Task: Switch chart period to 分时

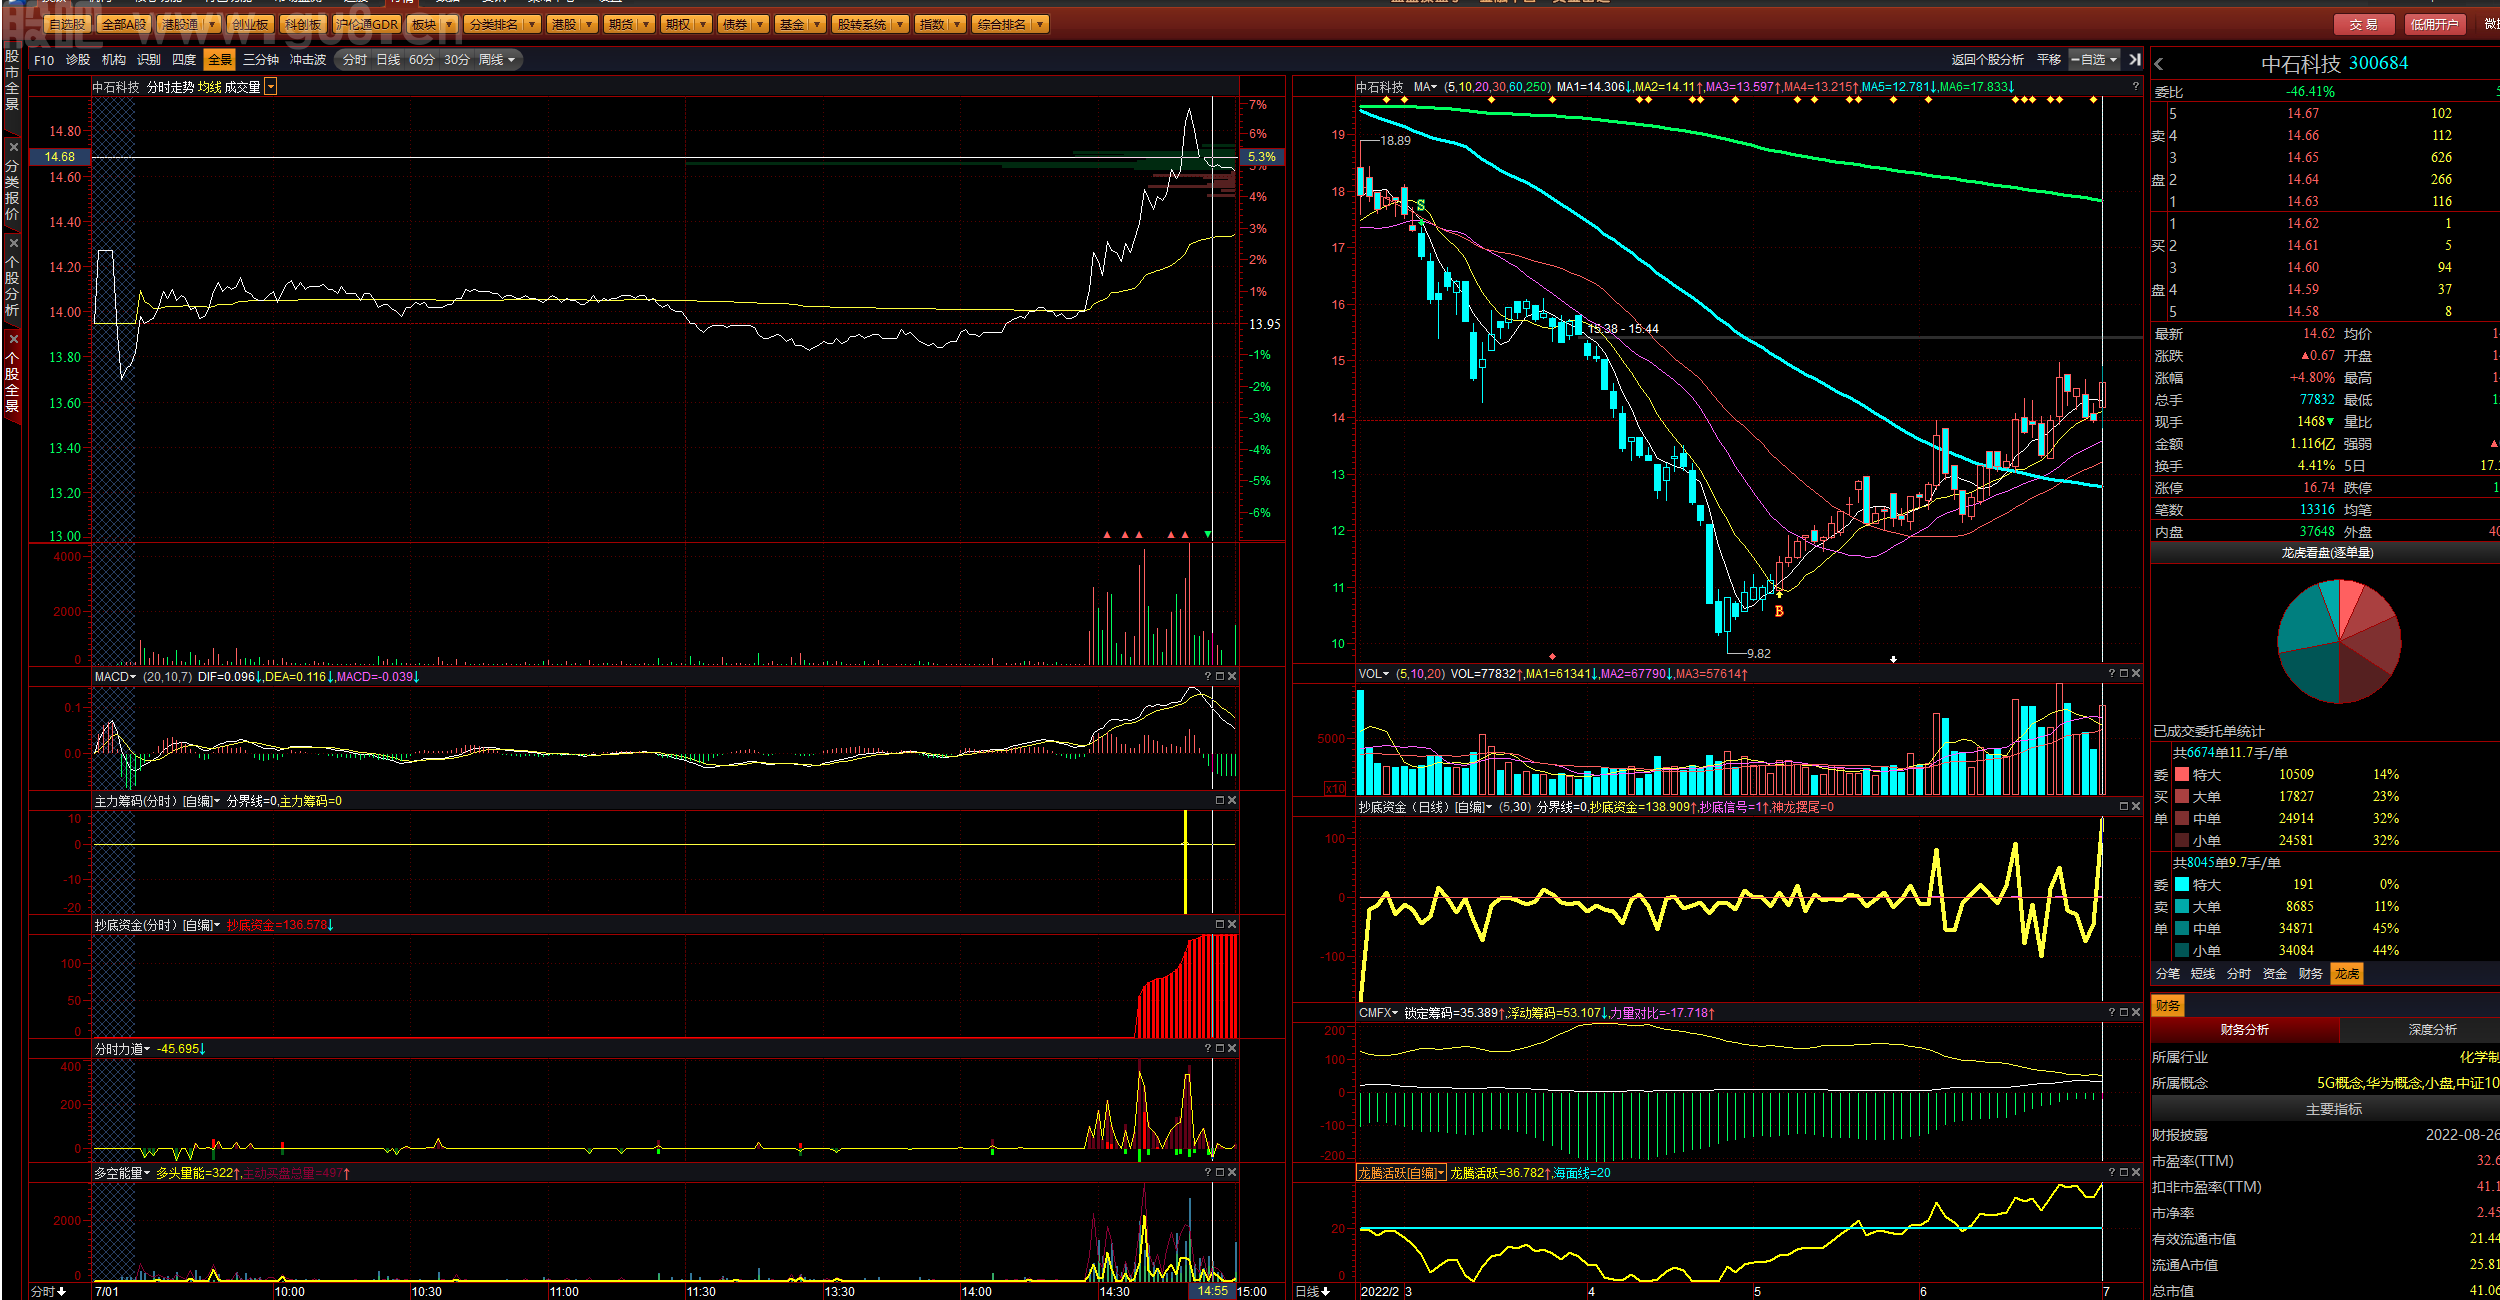Action: click(x=355, y=61)
